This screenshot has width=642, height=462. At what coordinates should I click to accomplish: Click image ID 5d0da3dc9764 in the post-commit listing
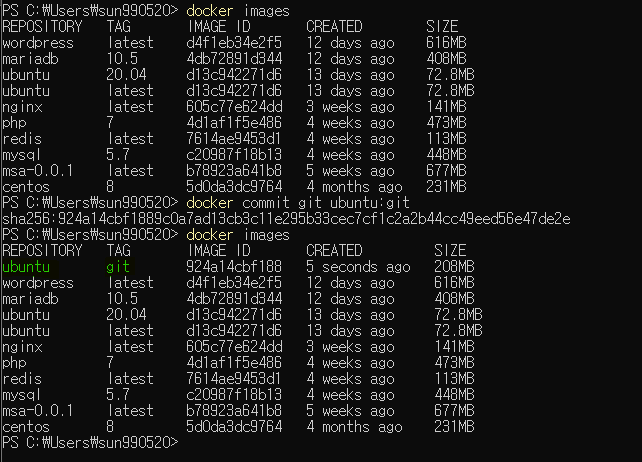coord(234,427)
